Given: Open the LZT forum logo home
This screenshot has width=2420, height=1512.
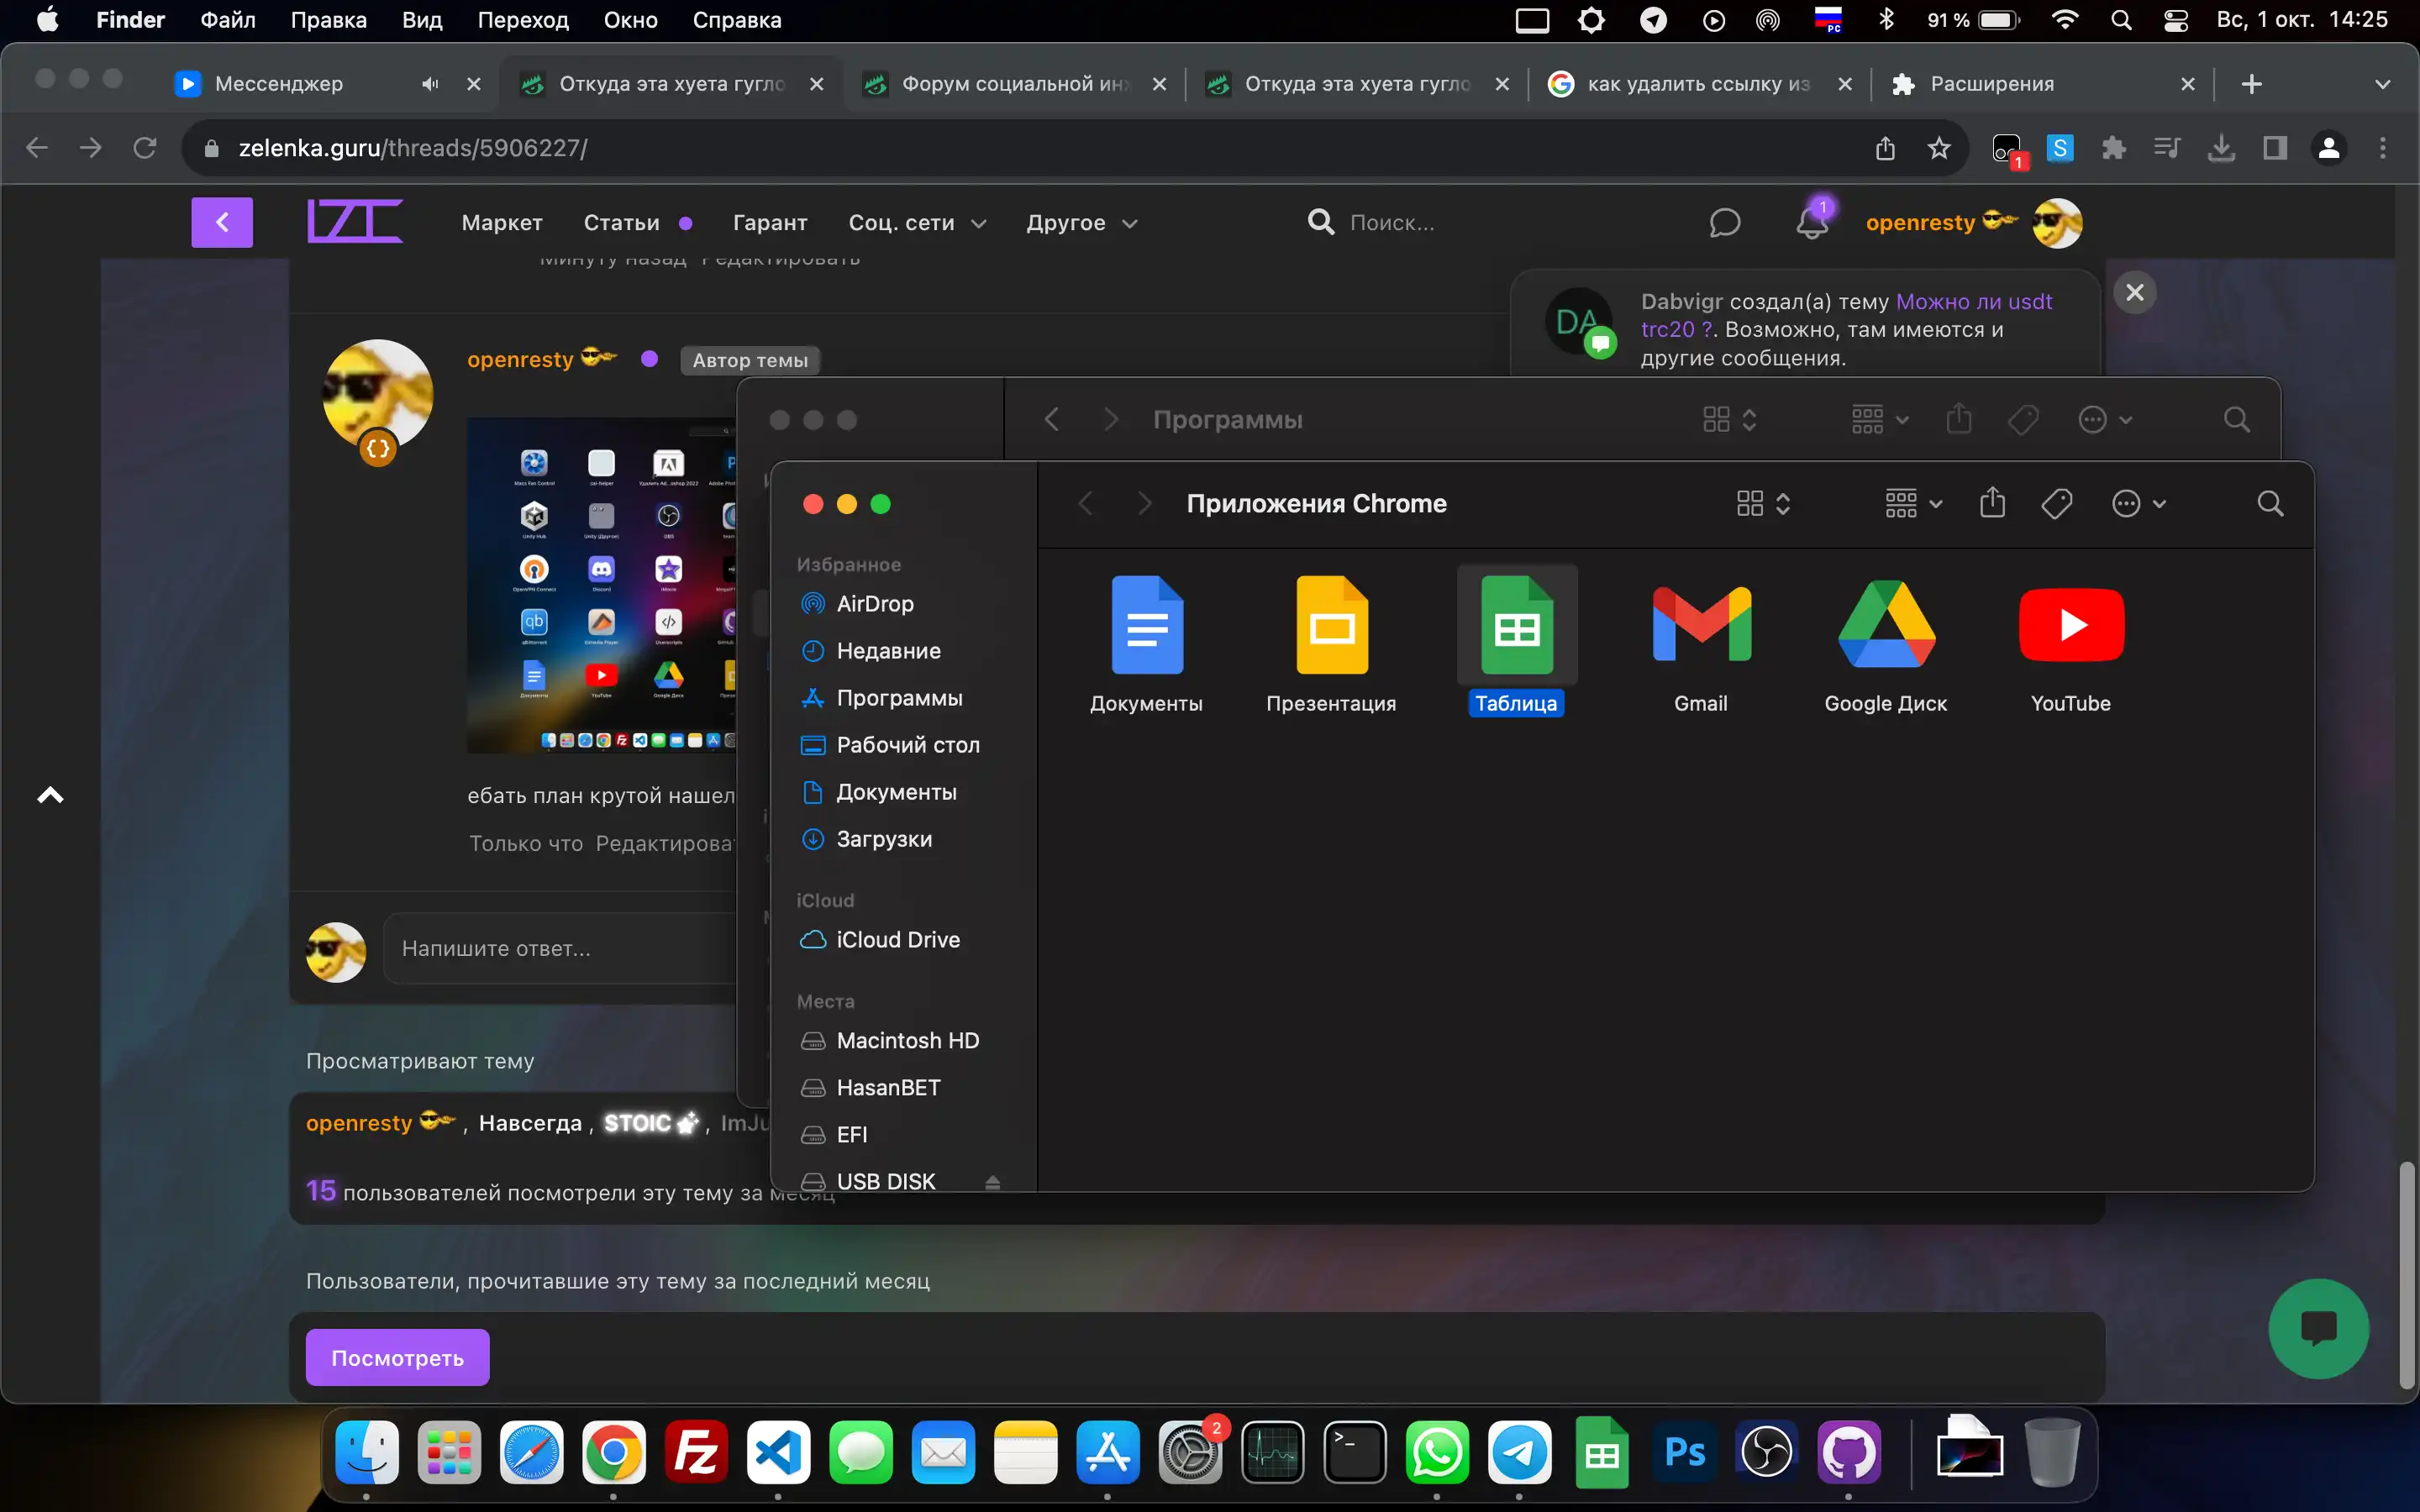Looking at the screenshot, I should 355,221.
